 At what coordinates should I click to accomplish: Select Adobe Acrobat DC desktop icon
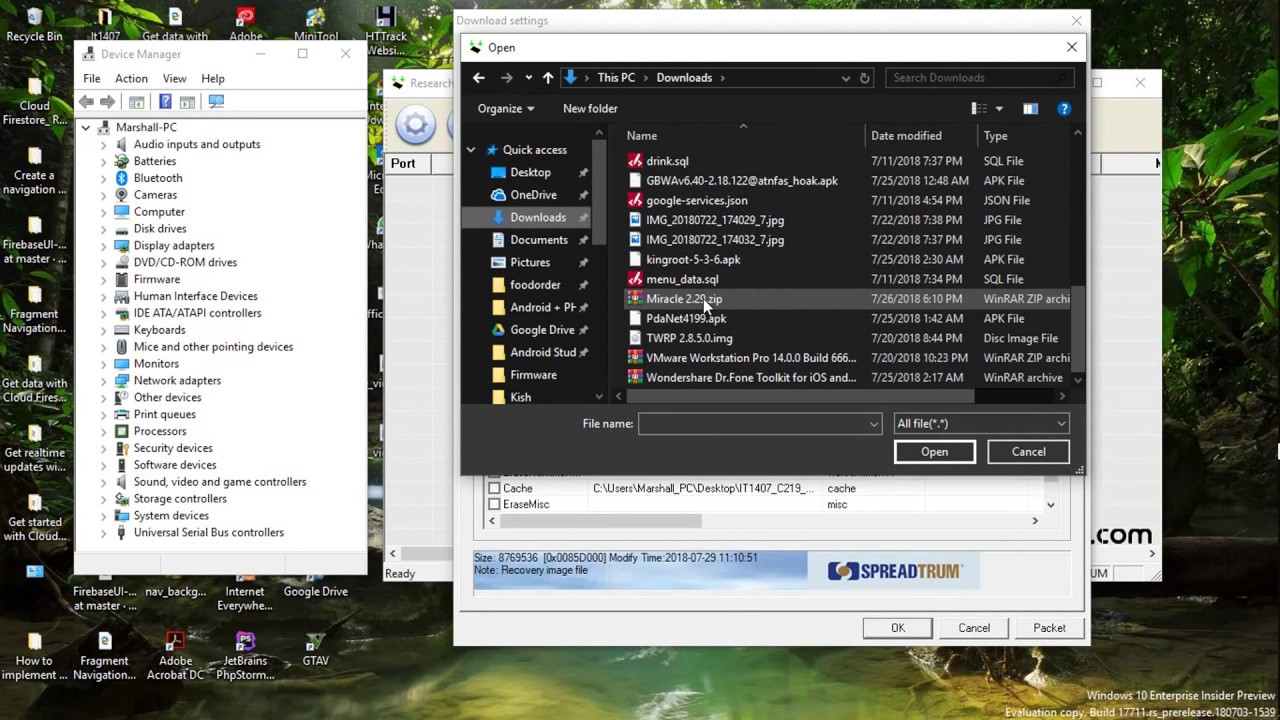coord(175,657)
